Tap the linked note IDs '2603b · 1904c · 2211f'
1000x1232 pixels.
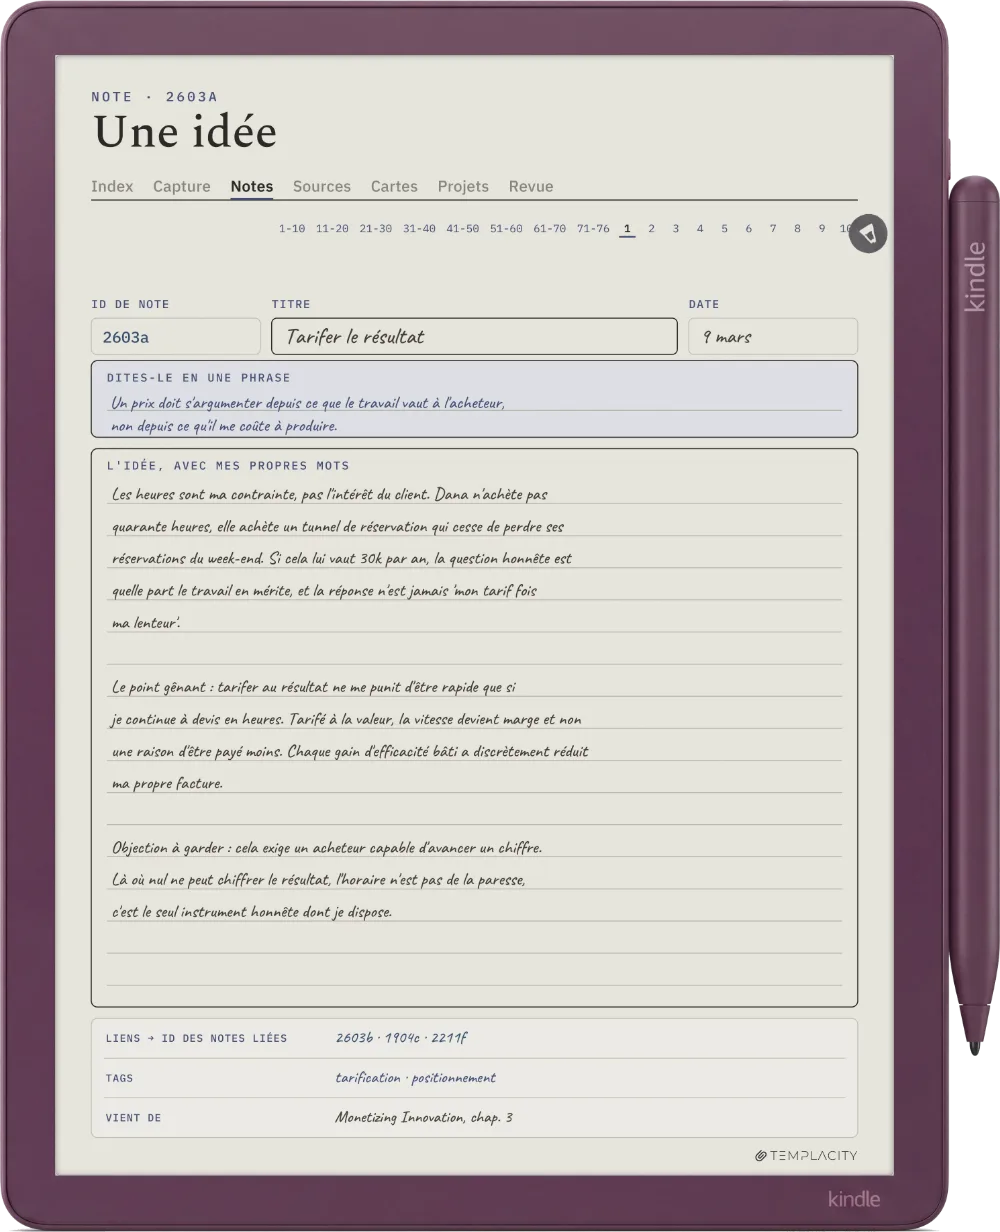pyautogui.click(x=401, y=1038)
